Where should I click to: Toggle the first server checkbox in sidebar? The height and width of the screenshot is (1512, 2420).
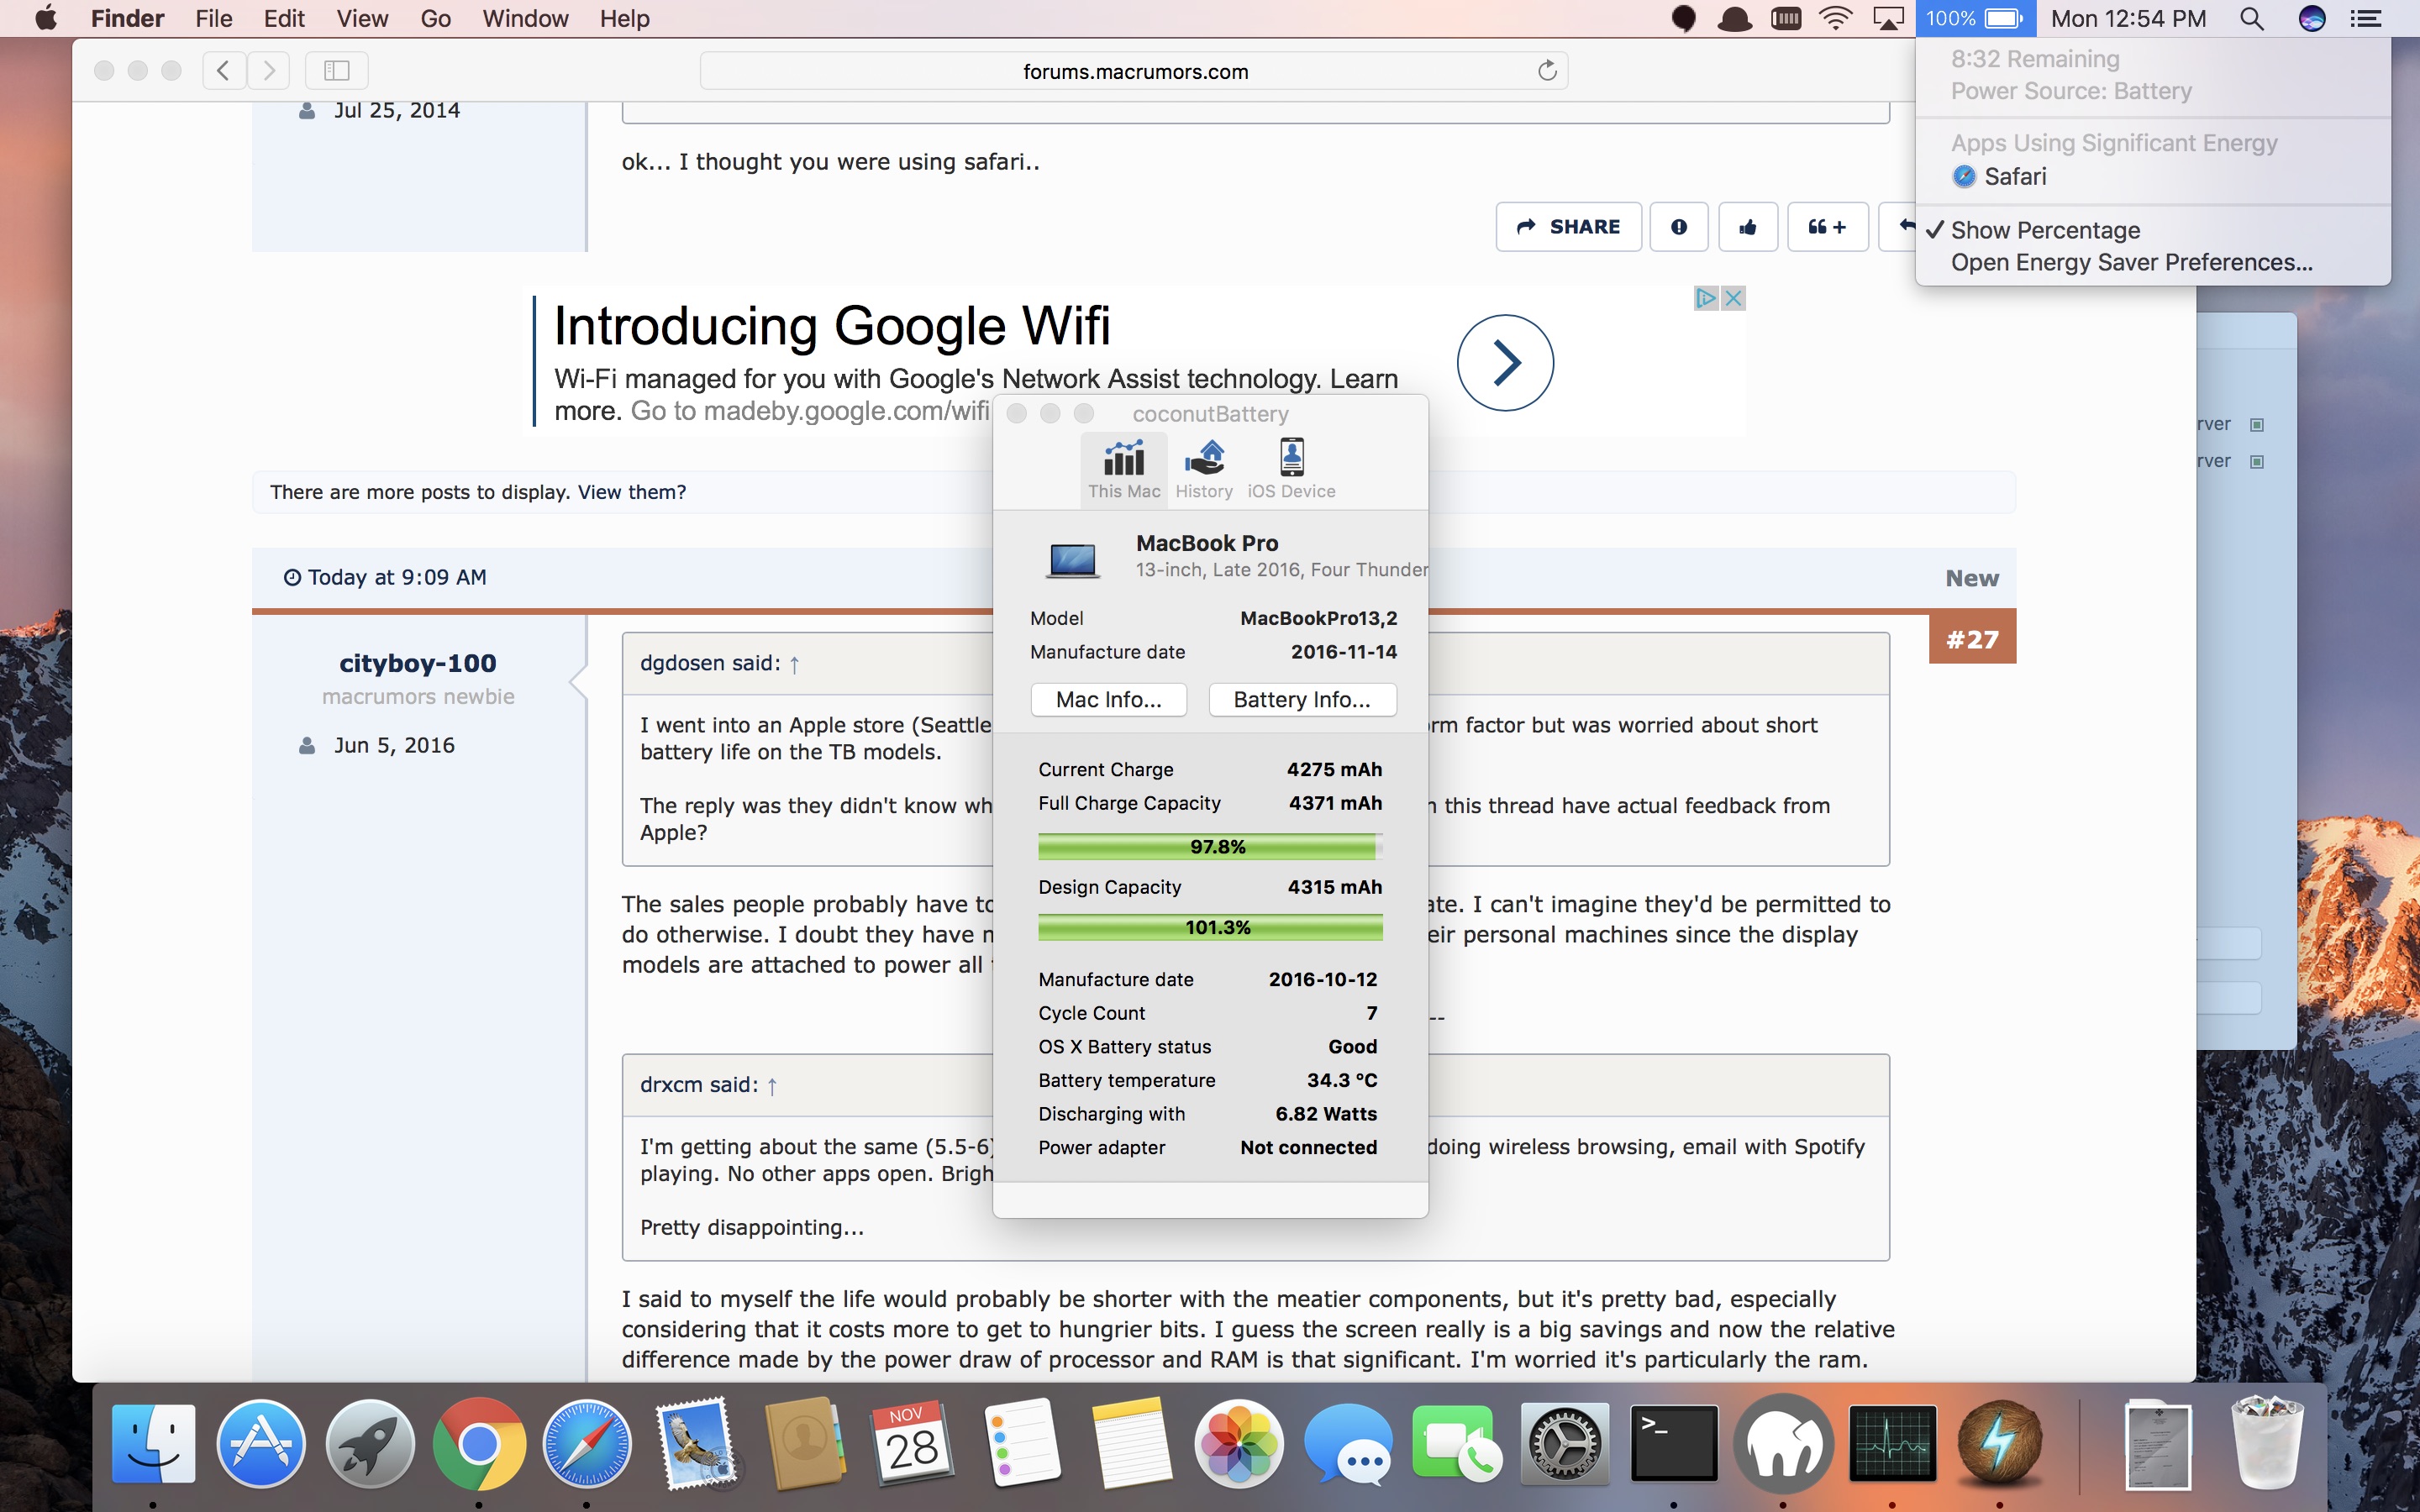pyautogui.click(x=2257, y=425)
